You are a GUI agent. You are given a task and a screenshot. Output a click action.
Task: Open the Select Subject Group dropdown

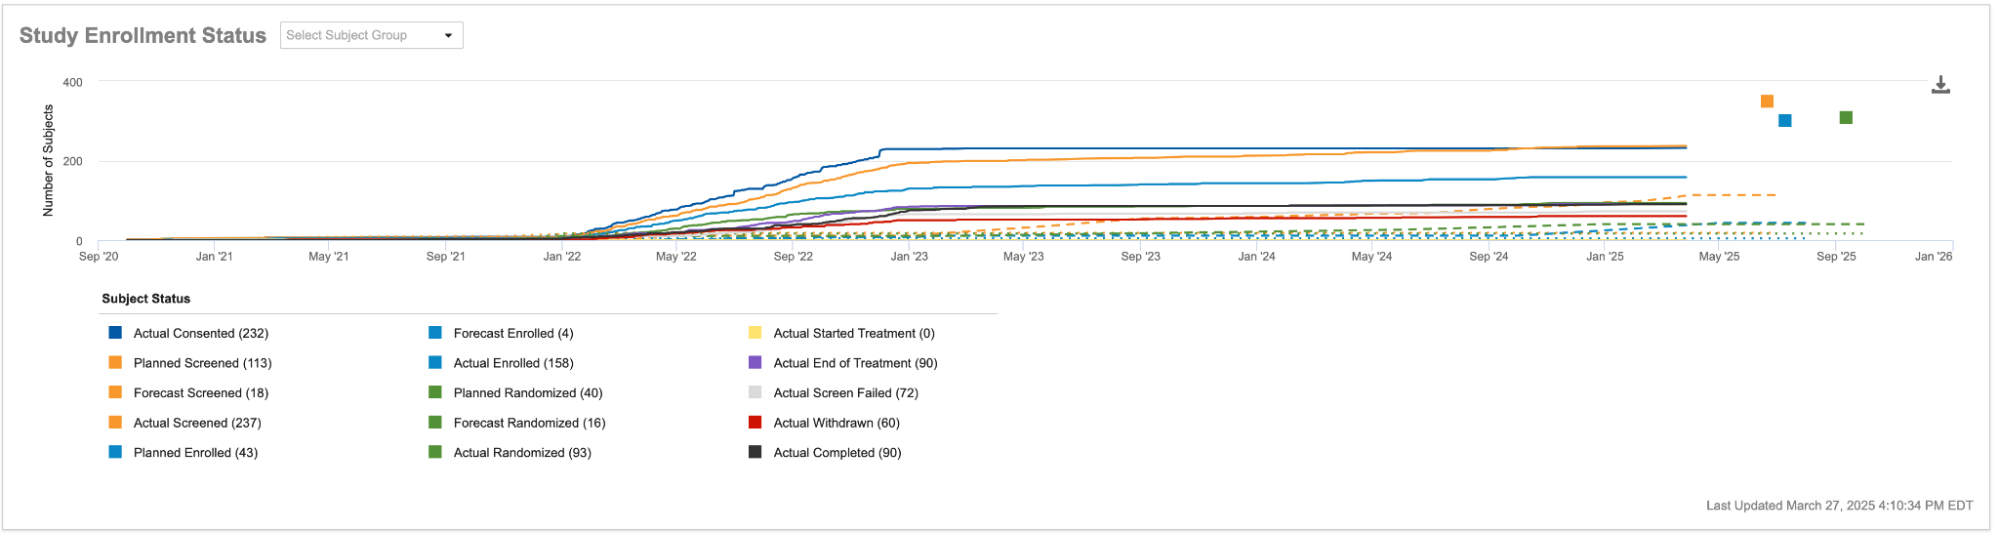coord(361,36)
